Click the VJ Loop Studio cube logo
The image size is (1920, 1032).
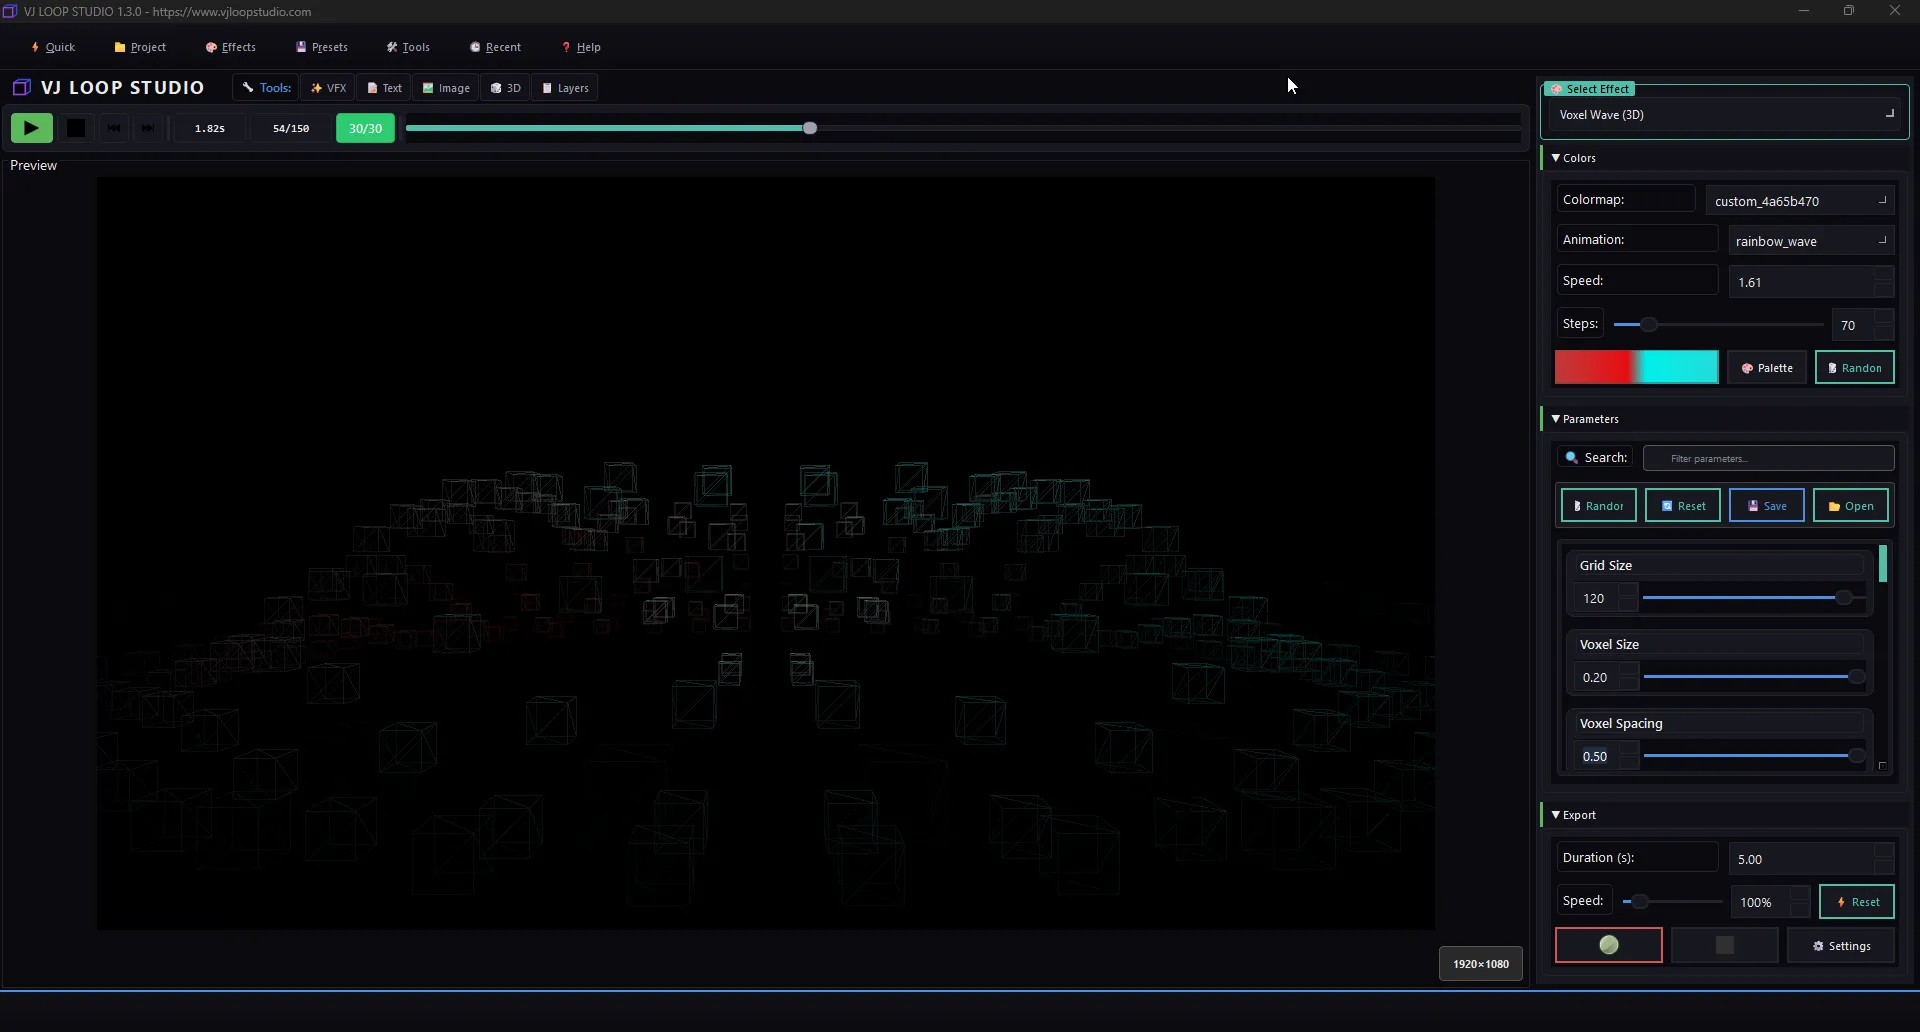(21, 87)
